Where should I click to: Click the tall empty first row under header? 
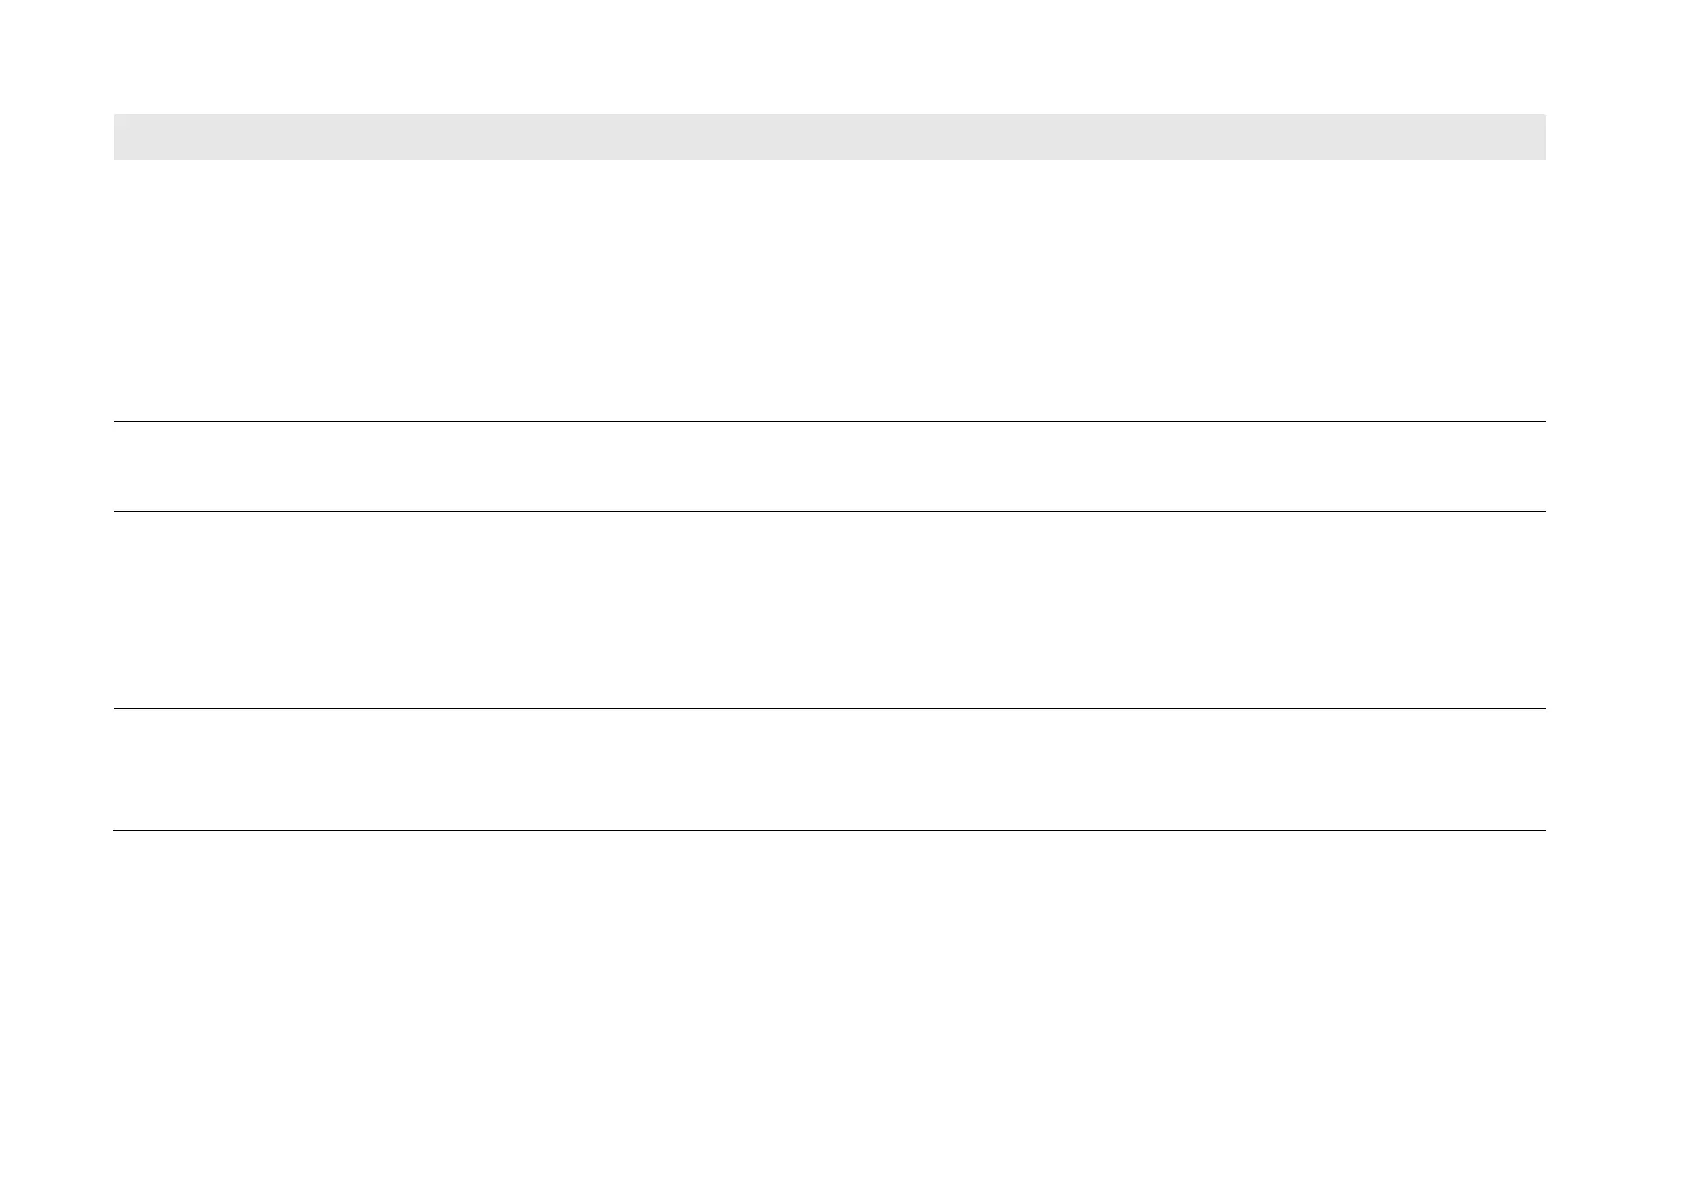[829, 291]
